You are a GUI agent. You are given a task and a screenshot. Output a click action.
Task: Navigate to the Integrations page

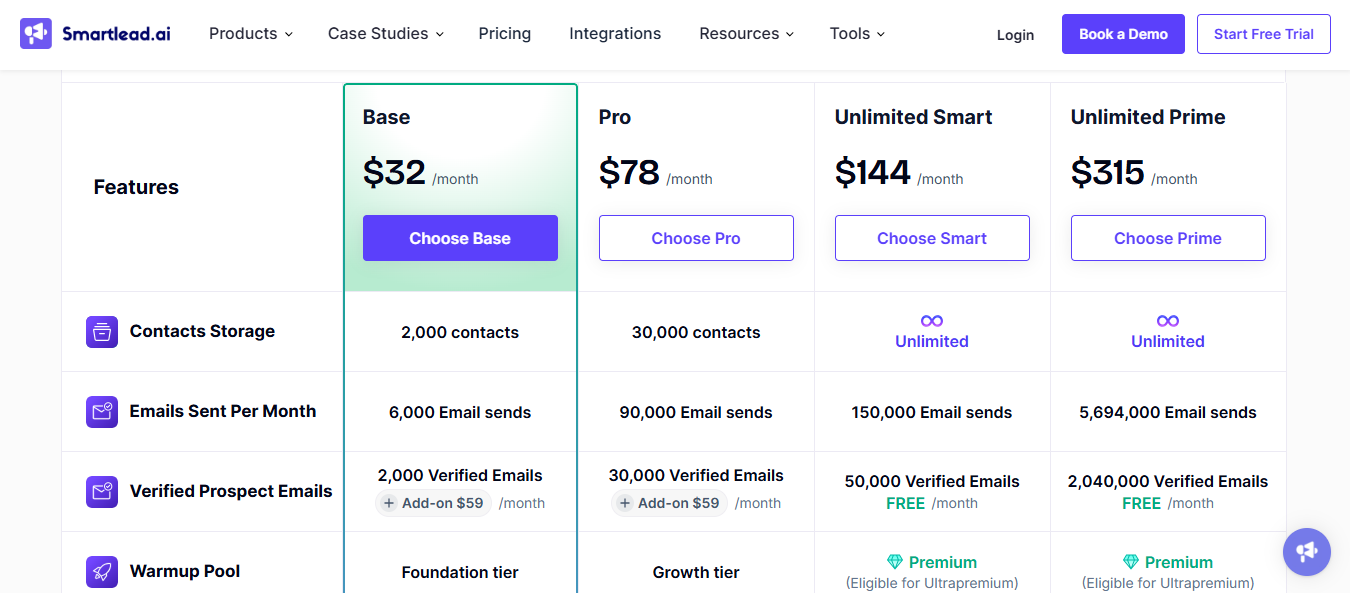pos(615,33)
